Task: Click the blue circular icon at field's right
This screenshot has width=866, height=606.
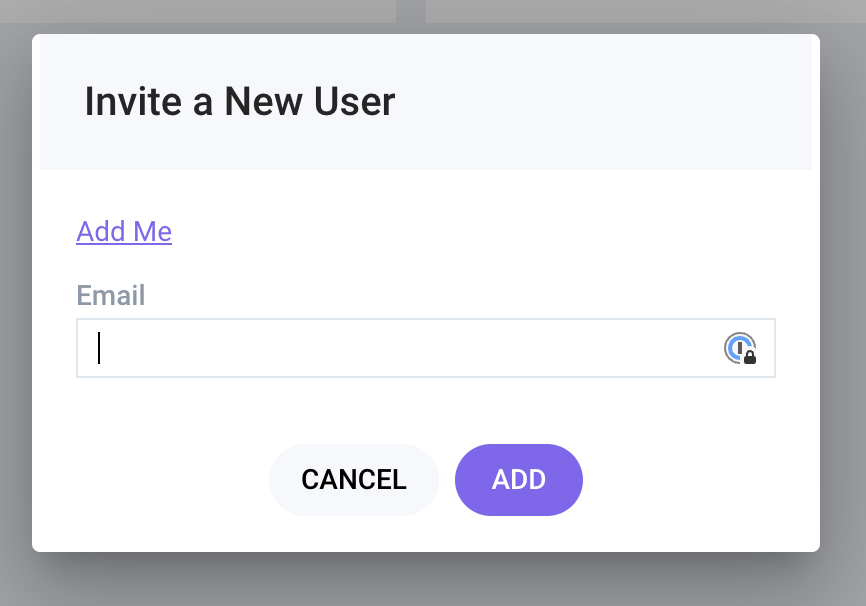Action: point(738,347)
